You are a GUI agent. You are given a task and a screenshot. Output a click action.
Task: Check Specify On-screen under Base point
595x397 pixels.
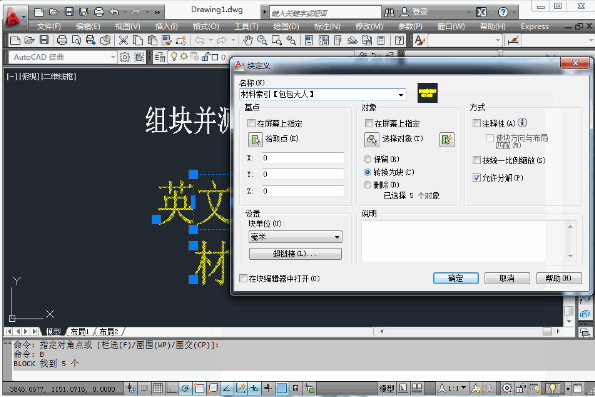tap(251, 123)
